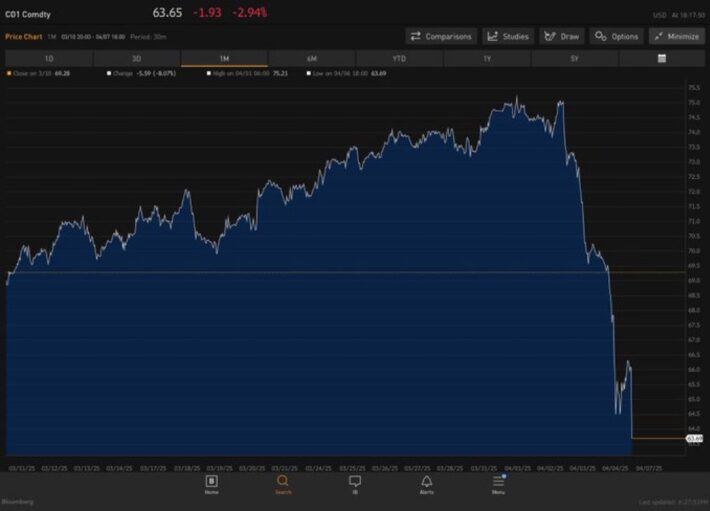Select the 1D time range tab
The image size is (710, 511).
[x=49, y=59]
